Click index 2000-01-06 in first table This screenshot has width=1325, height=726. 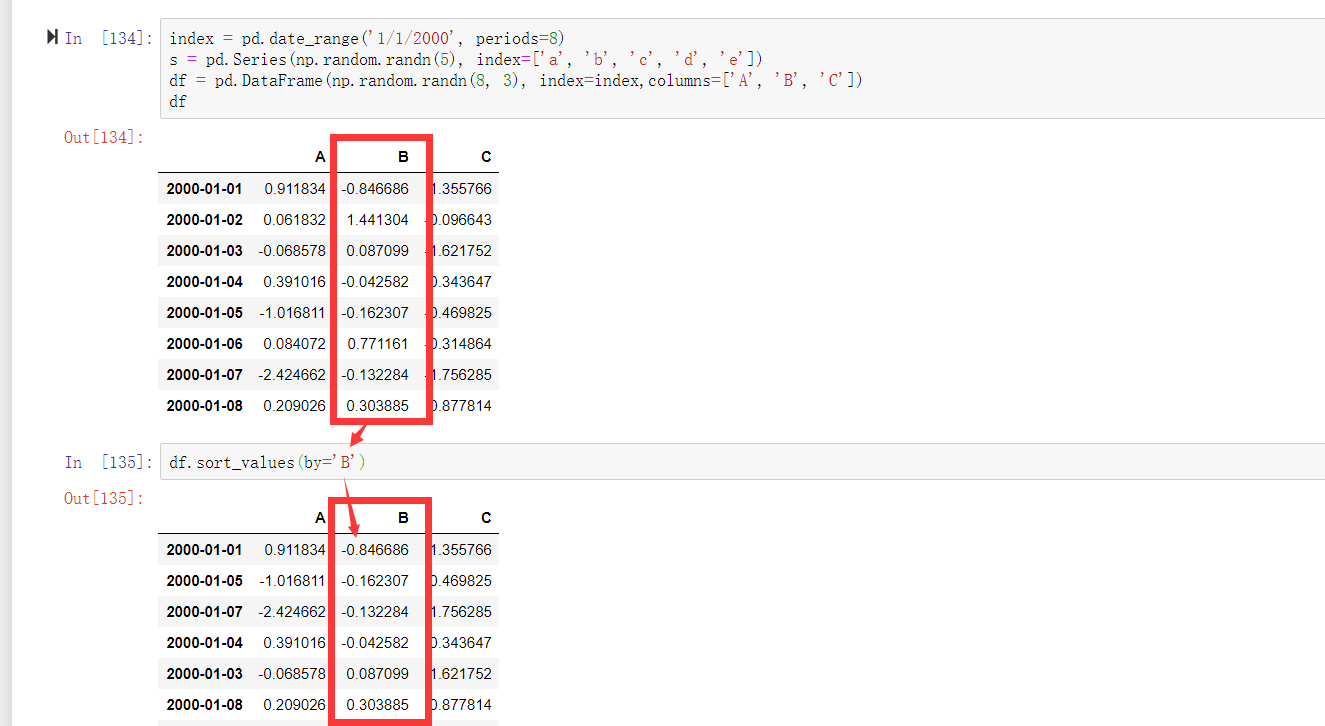(x=204, y=343)
